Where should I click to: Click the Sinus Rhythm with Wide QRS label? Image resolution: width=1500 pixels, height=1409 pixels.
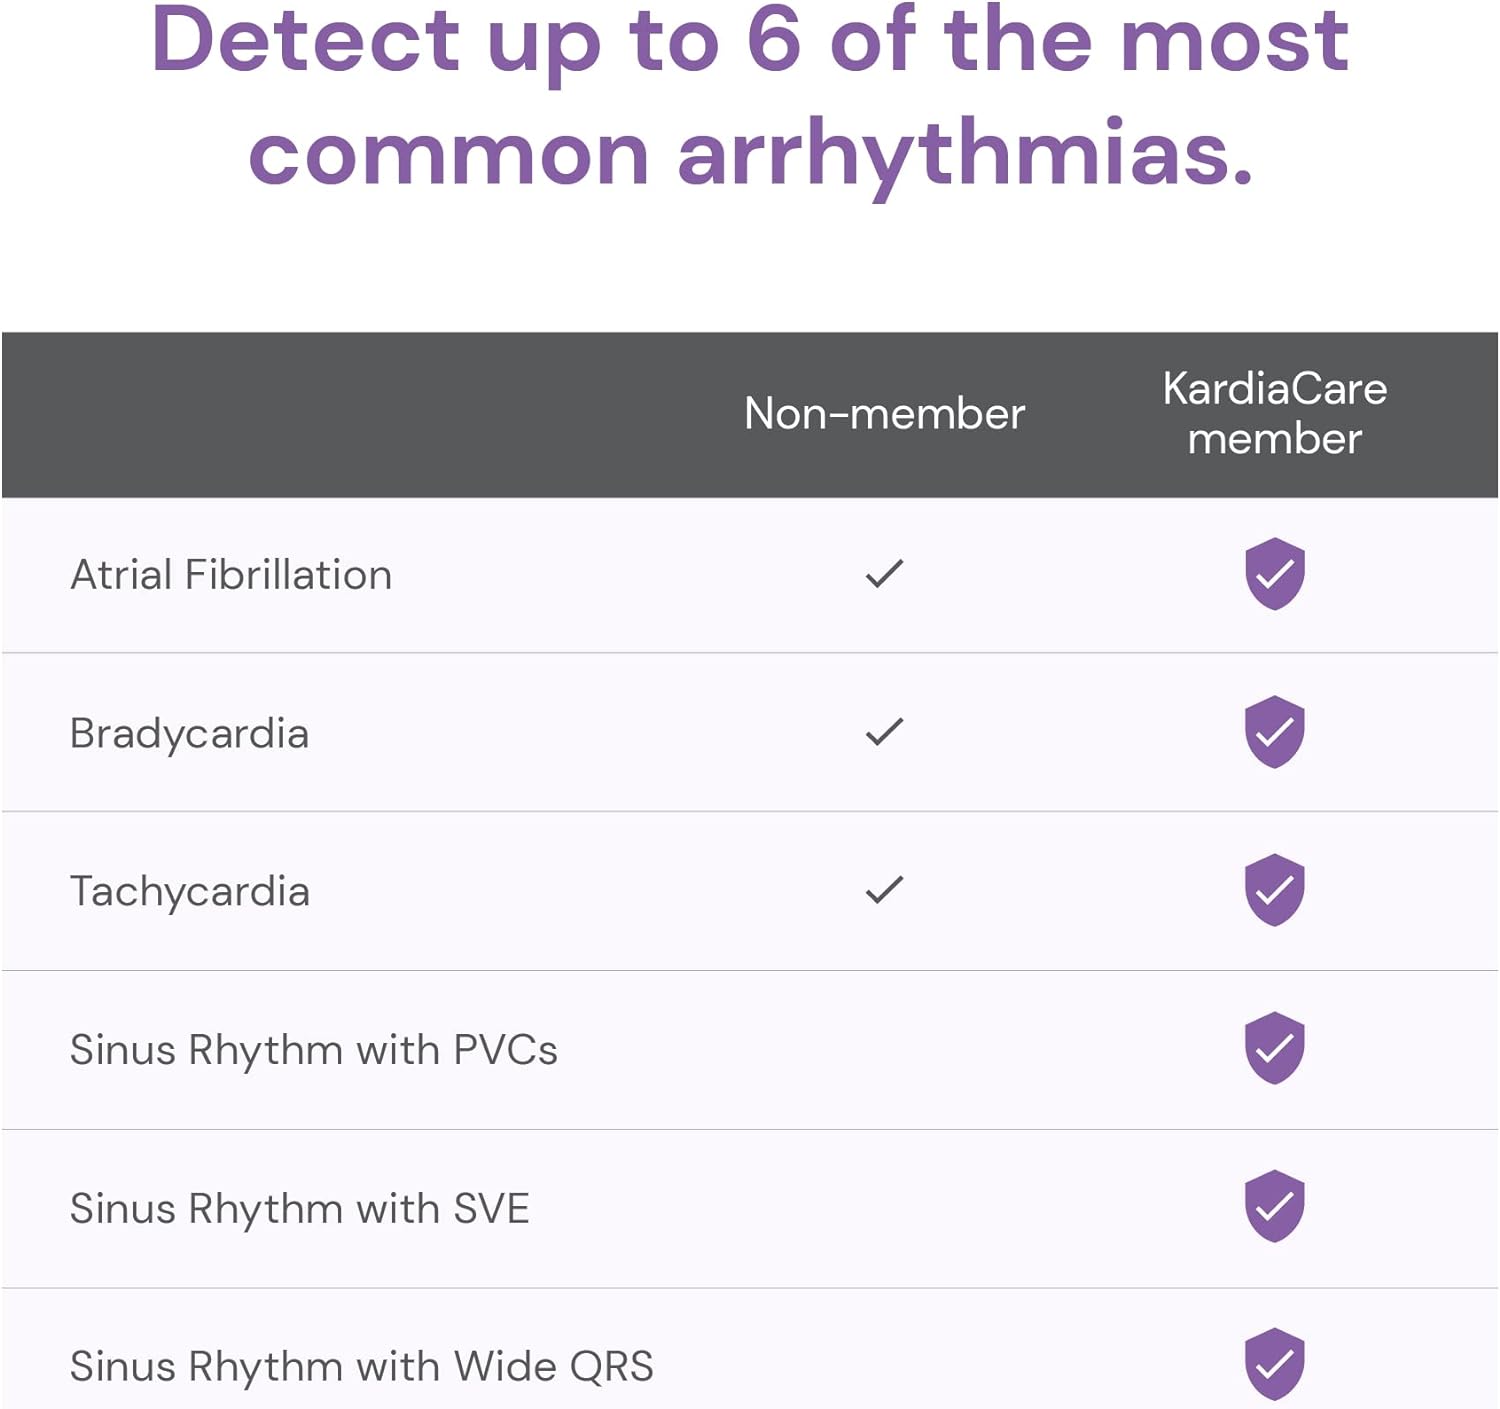point(361,1366)
